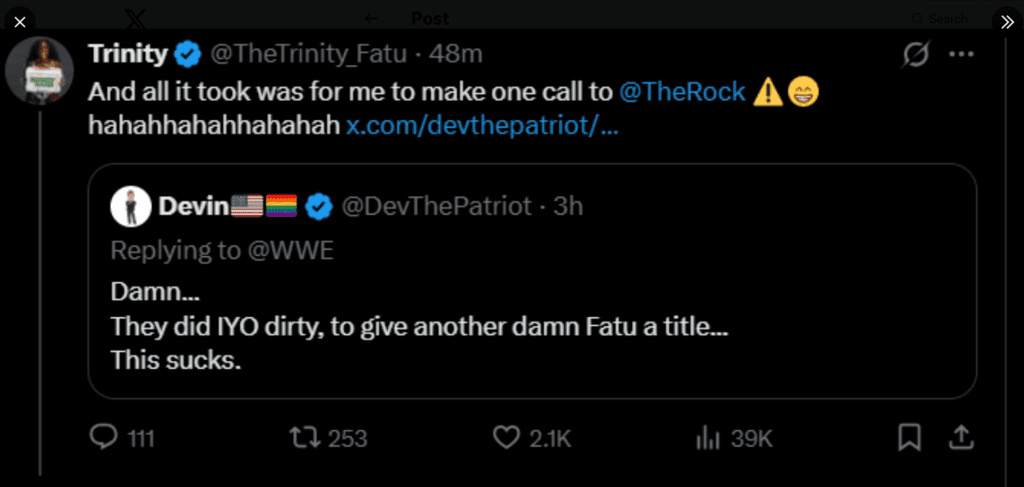This screenshot has height=487, width=1024.
Task: Like the post with the heart icon
Action: tap(508, 437)
